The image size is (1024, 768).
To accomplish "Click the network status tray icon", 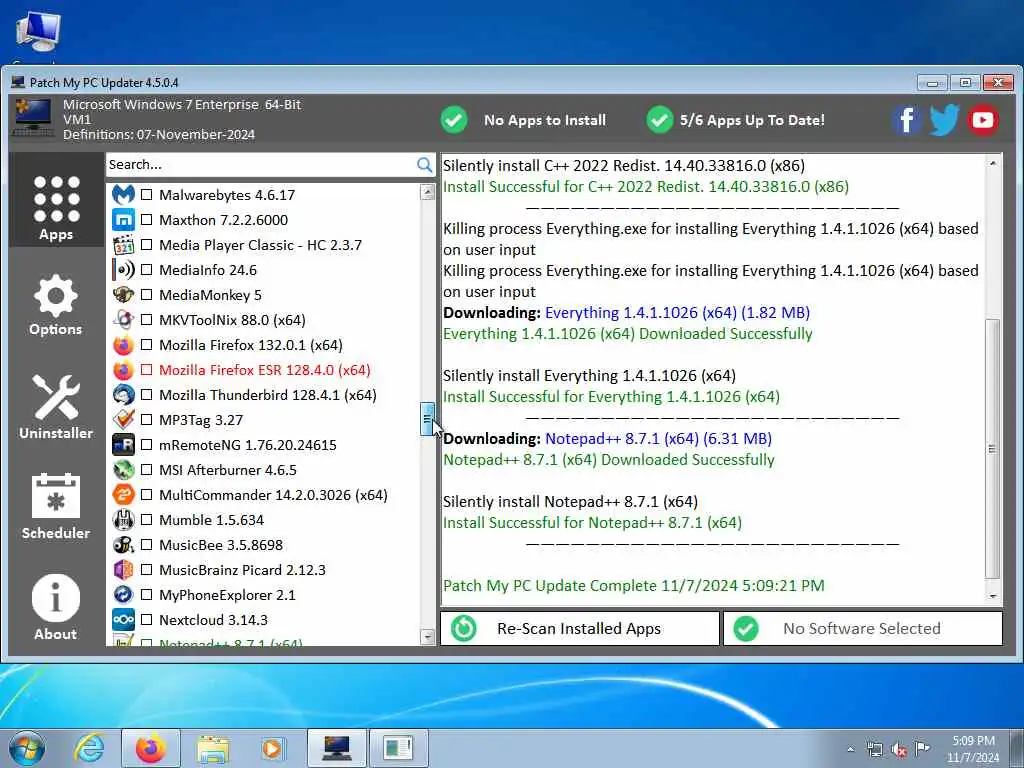I will 874,750.
